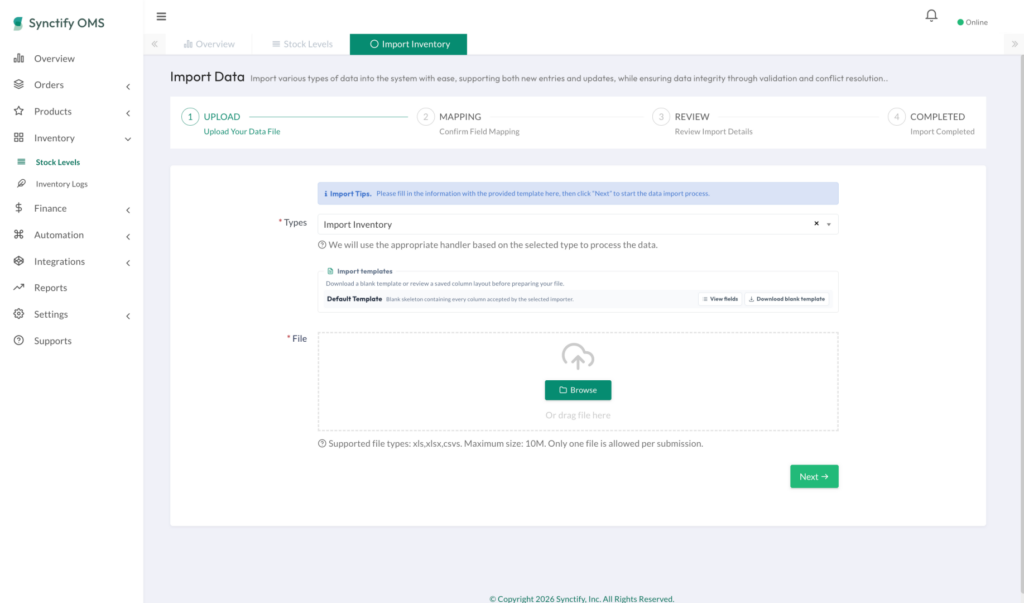Click the Stock Levels list icon in sidebar
The width and height of the screenshot is (1024, 603).
pos(22,162)
